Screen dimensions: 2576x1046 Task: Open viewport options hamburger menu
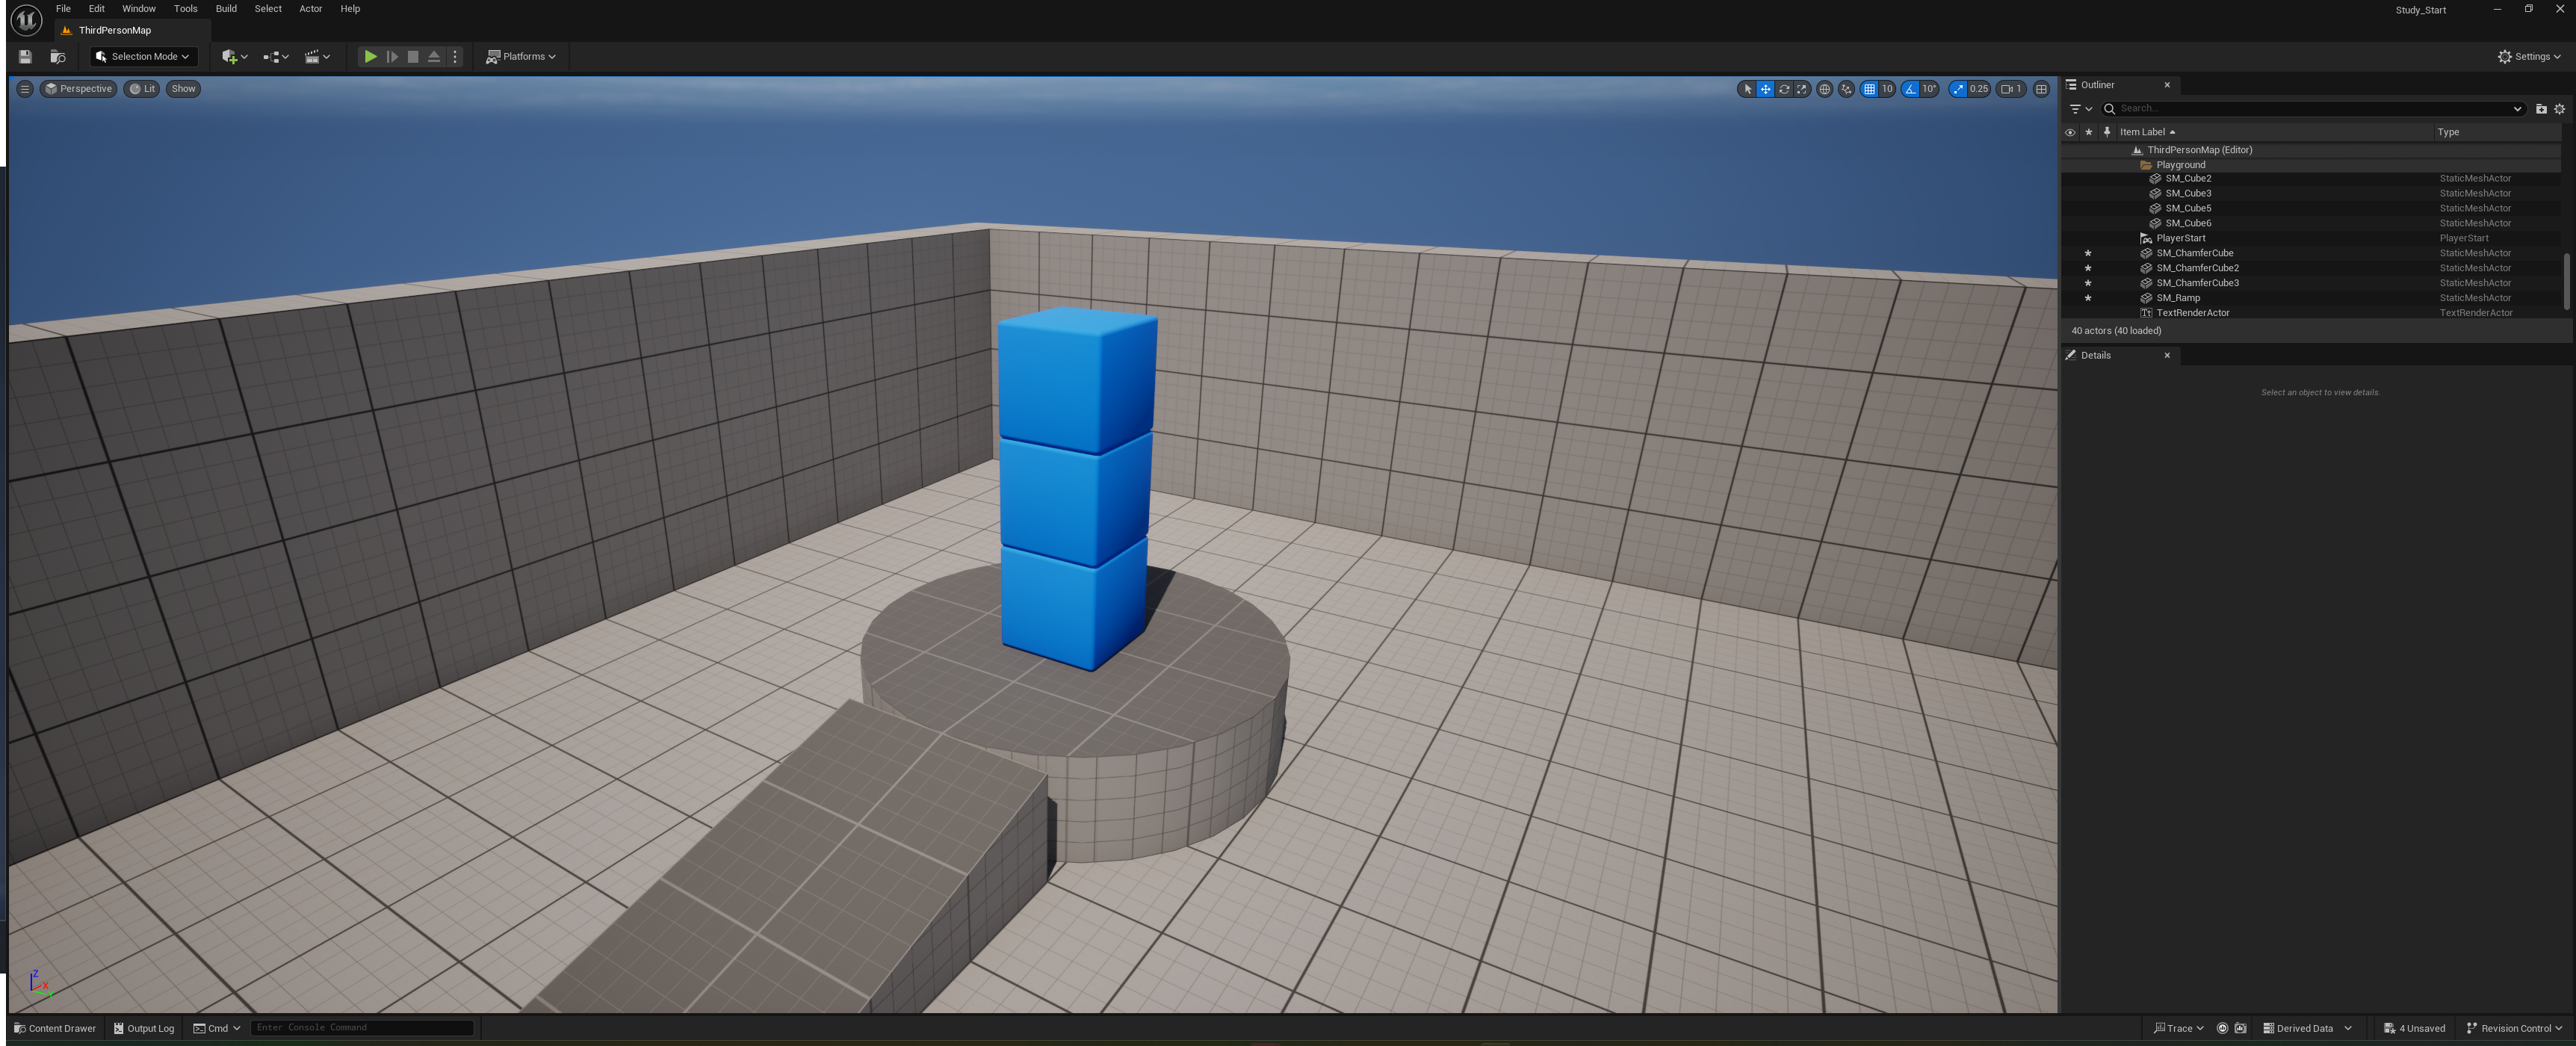(x=25, y=89)
